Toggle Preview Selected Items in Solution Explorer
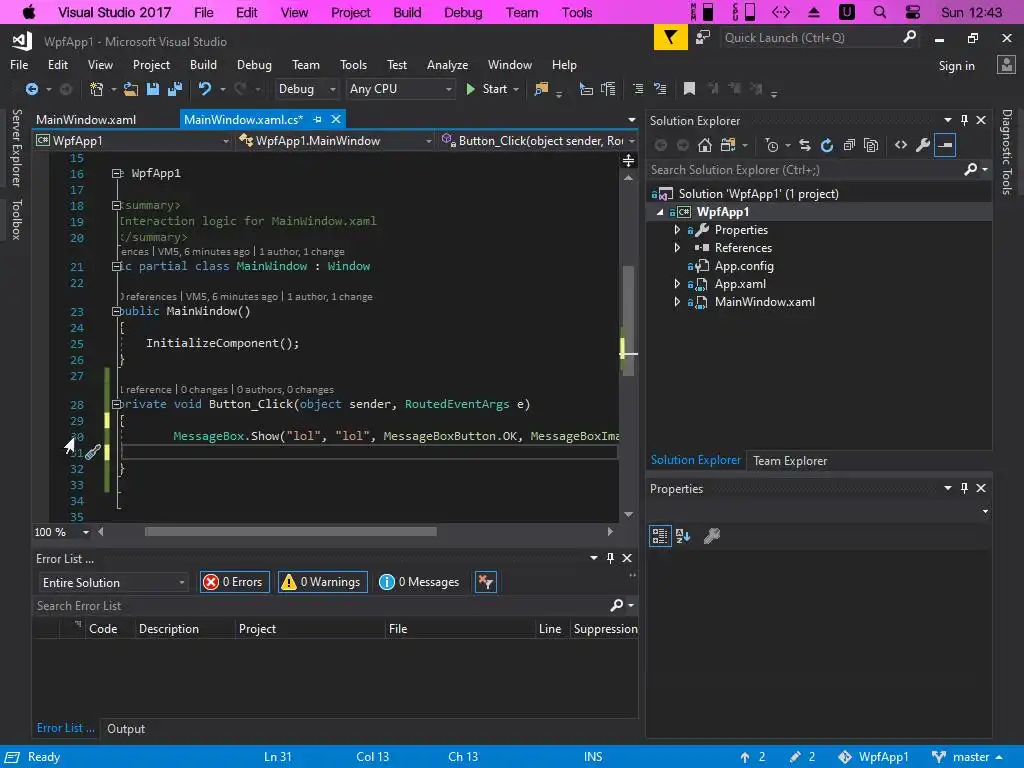Viewport: 1024px width, 768px height. 945,145
